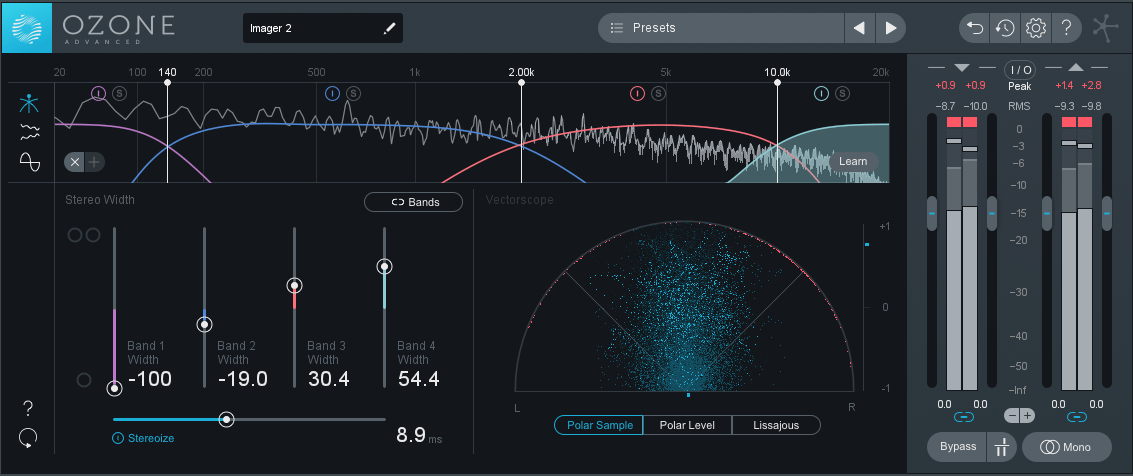Click left input gain fader handle
This screenshot has width=1133, height=476.
931,213
